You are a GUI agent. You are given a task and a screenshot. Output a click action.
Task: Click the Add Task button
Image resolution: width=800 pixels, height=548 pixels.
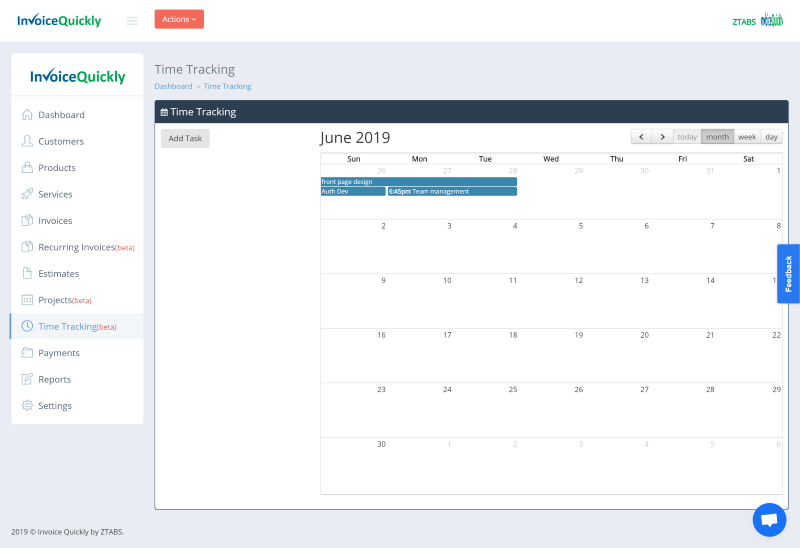(185, 139)
